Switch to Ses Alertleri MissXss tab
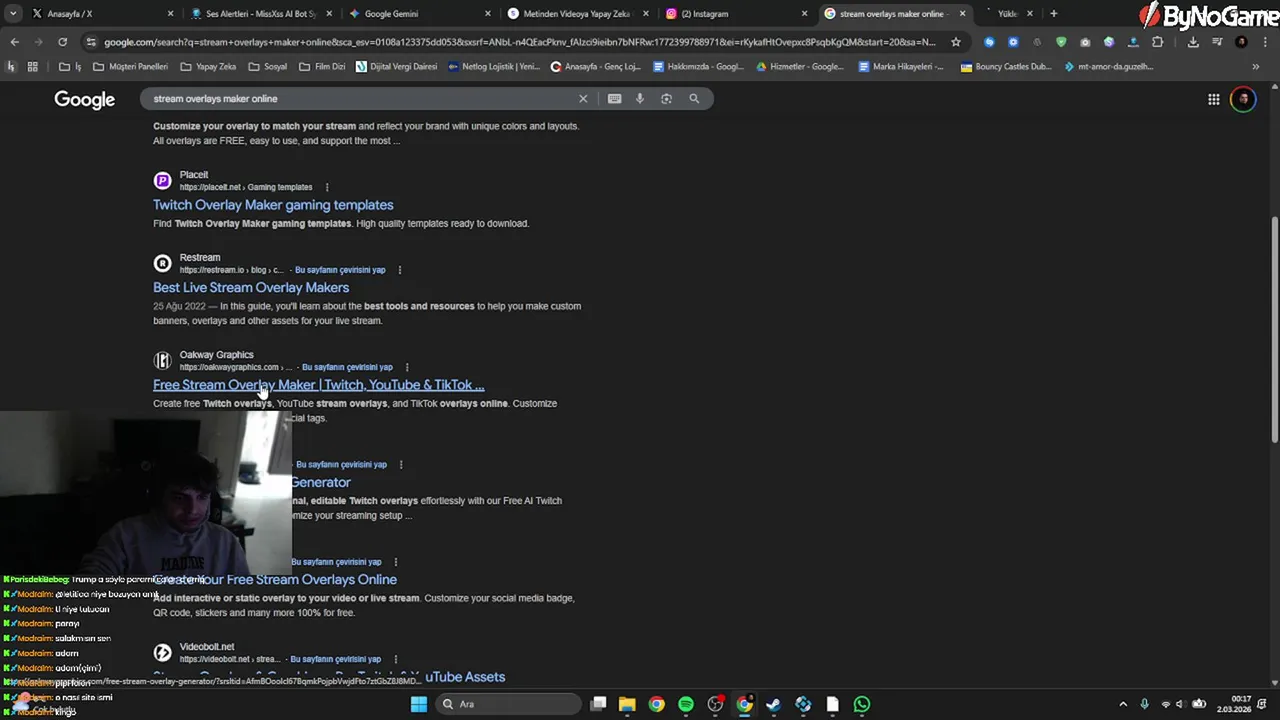The height and width of the screenshot is (720, 1280). point(262,14)
